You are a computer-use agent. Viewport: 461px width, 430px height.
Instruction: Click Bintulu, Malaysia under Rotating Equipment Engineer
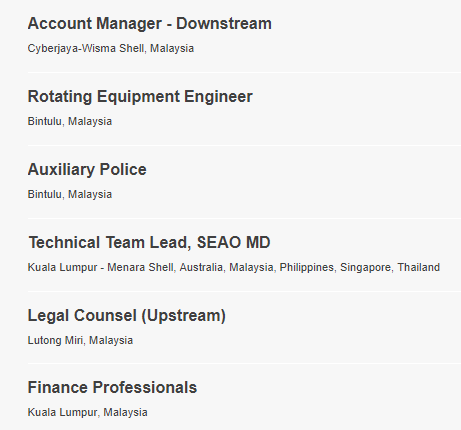70,121
